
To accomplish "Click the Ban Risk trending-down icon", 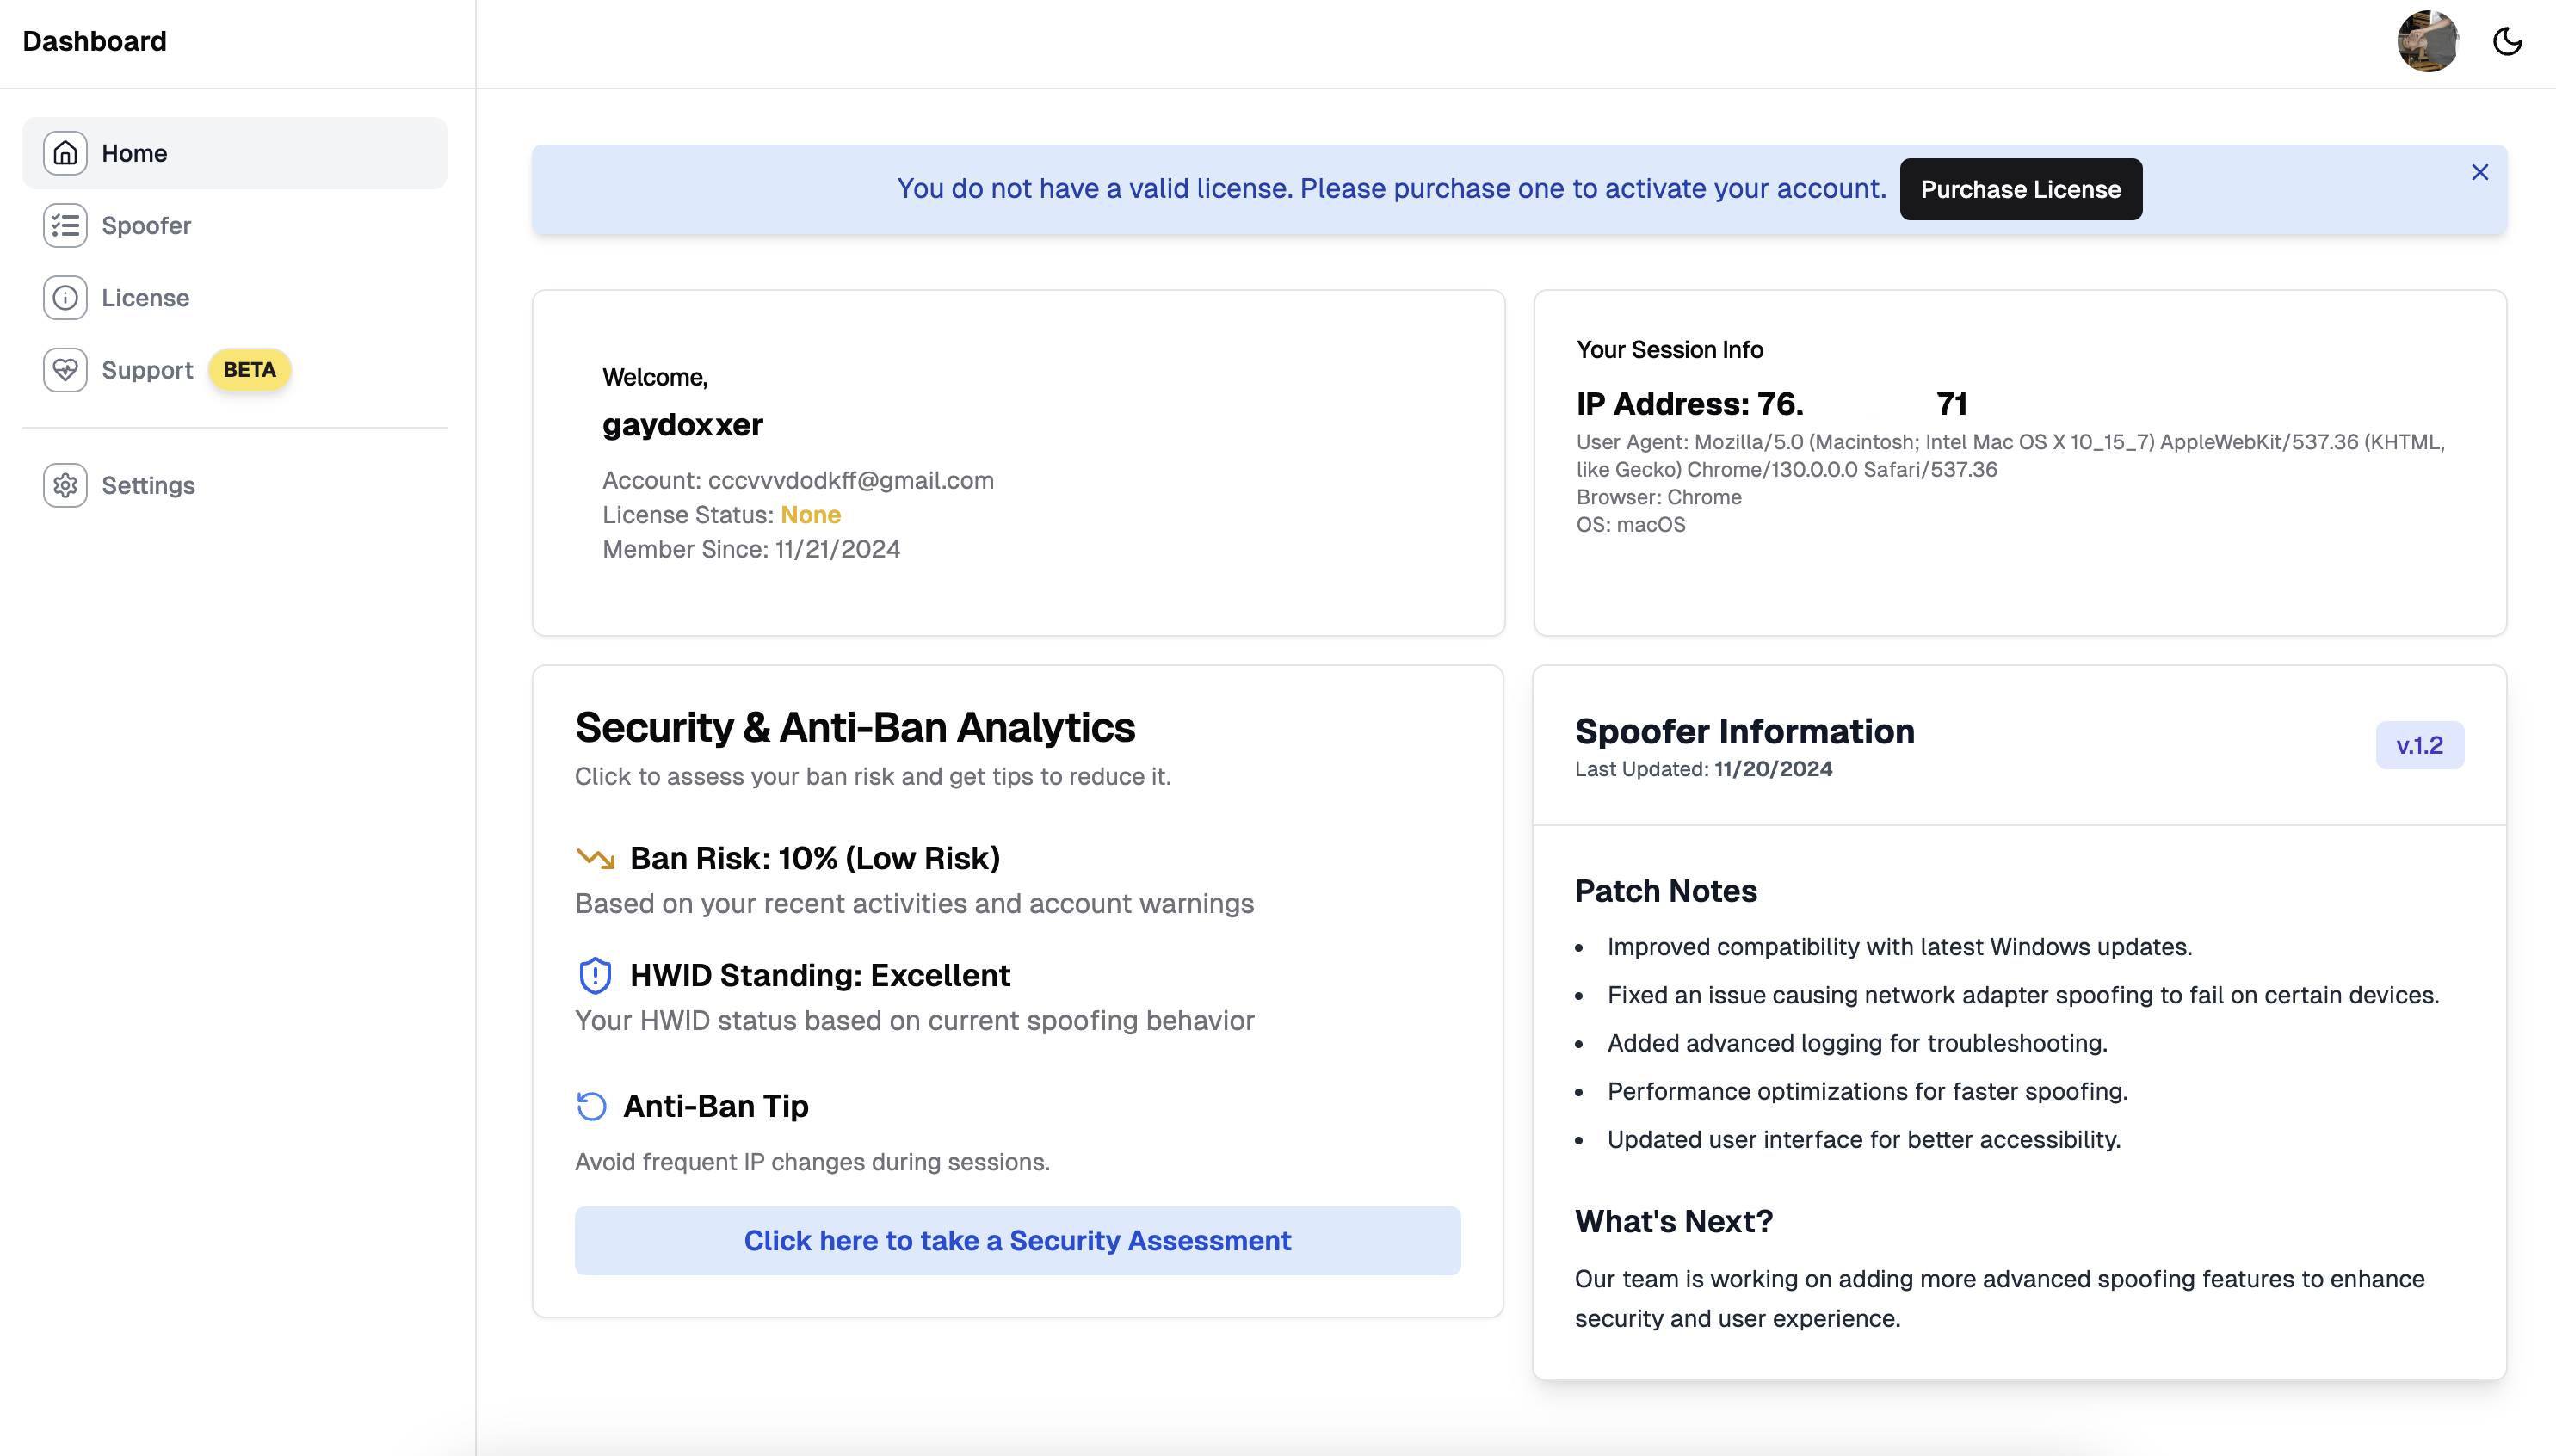I will [x=595, y=858].
